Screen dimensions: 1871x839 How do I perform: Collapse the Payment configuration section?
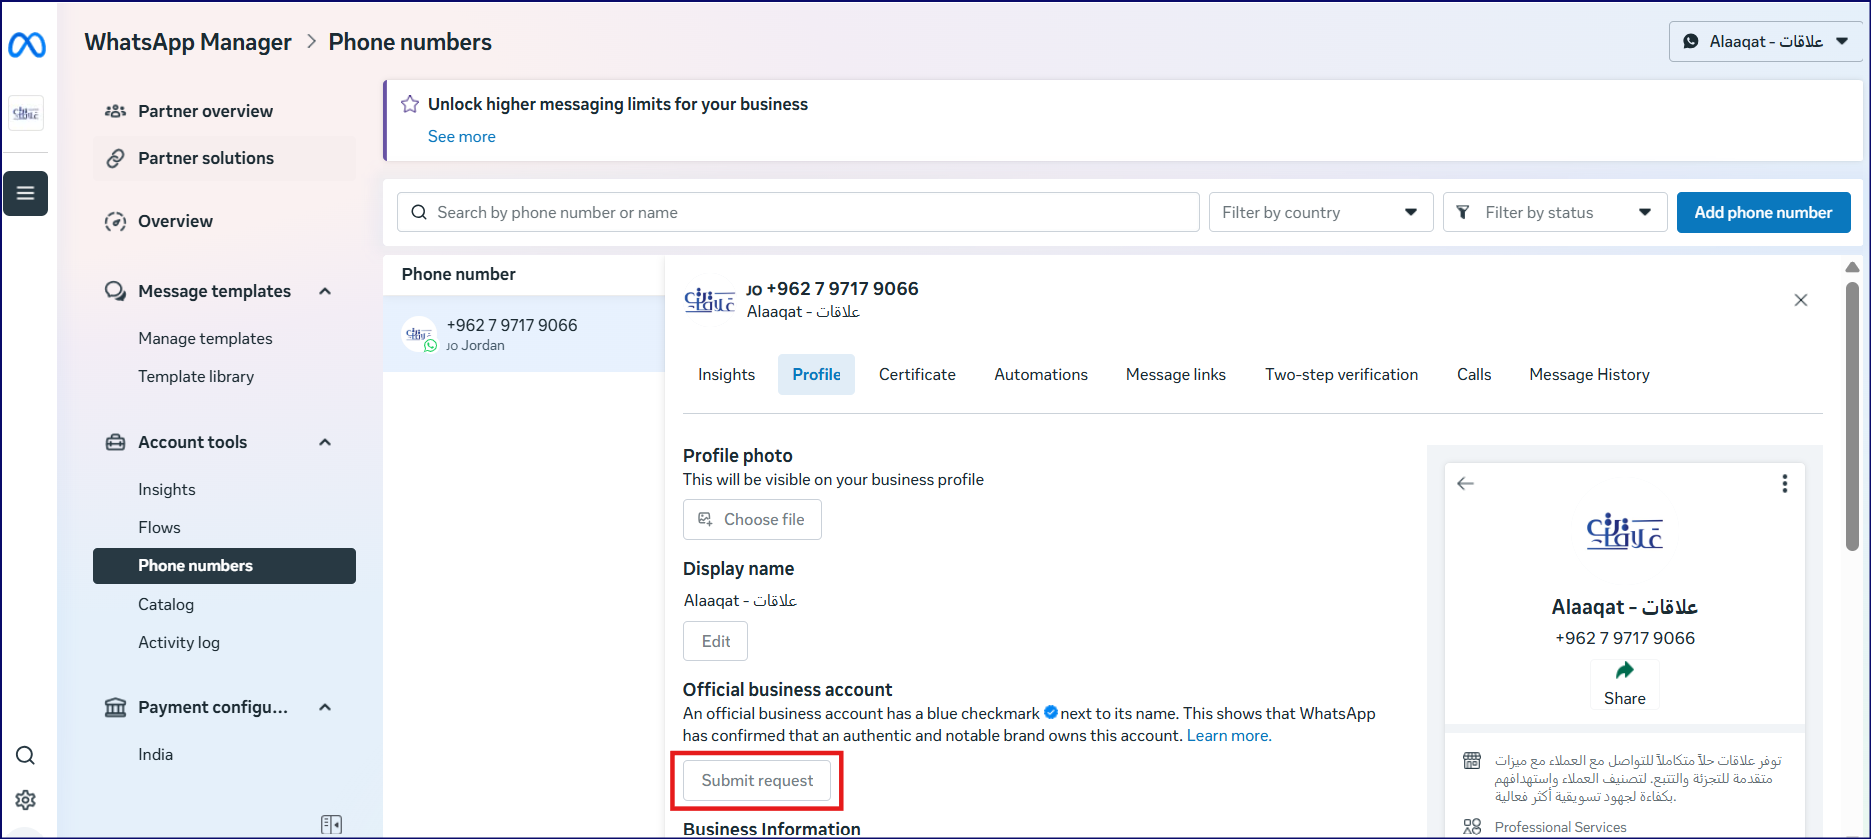(325, 707)
